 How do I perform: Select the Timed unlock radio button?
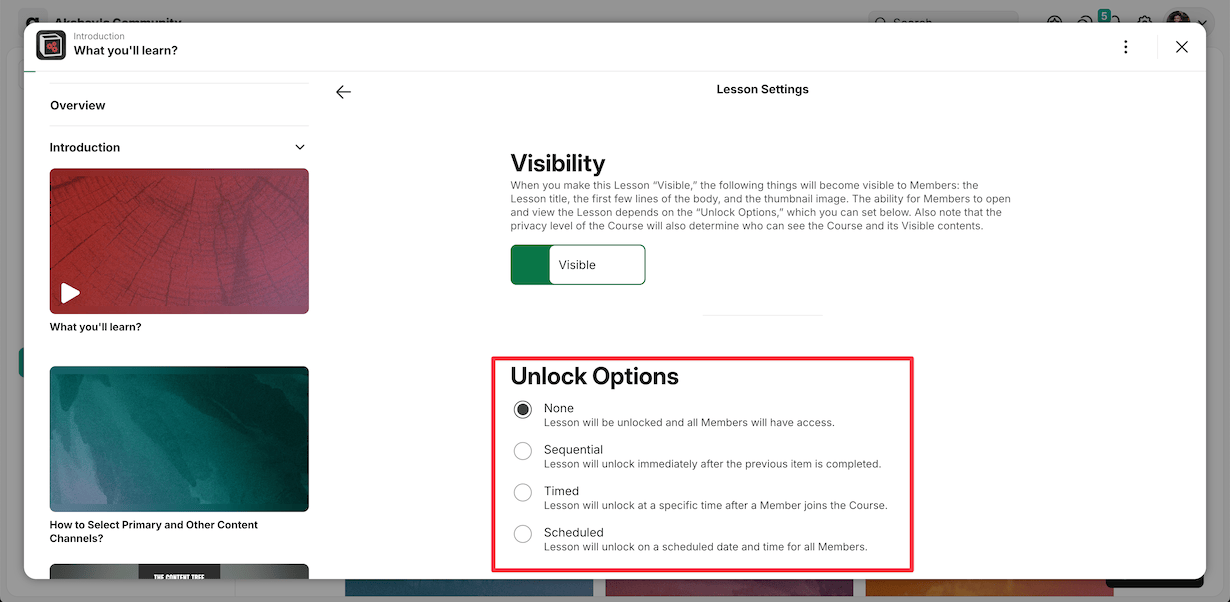pos(523,492)
